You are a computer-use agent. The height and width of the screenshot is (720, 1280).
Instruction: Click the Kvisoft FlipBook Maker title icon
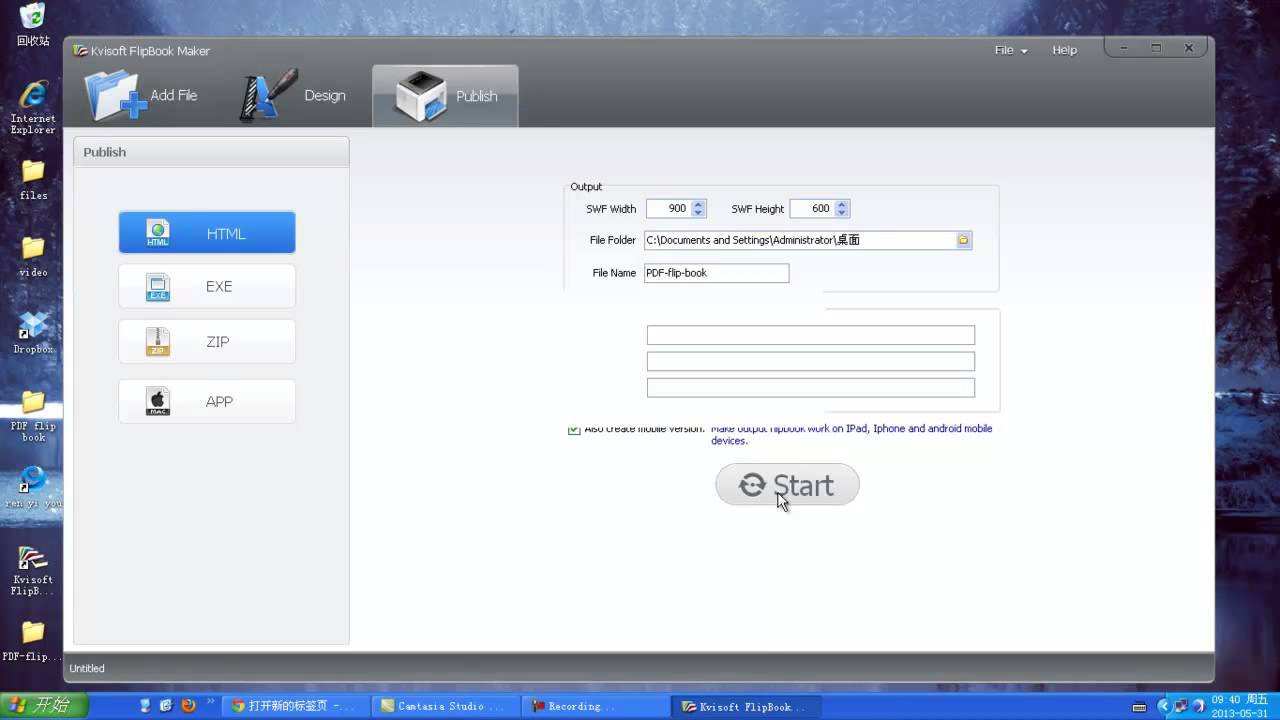coord(80,51)
